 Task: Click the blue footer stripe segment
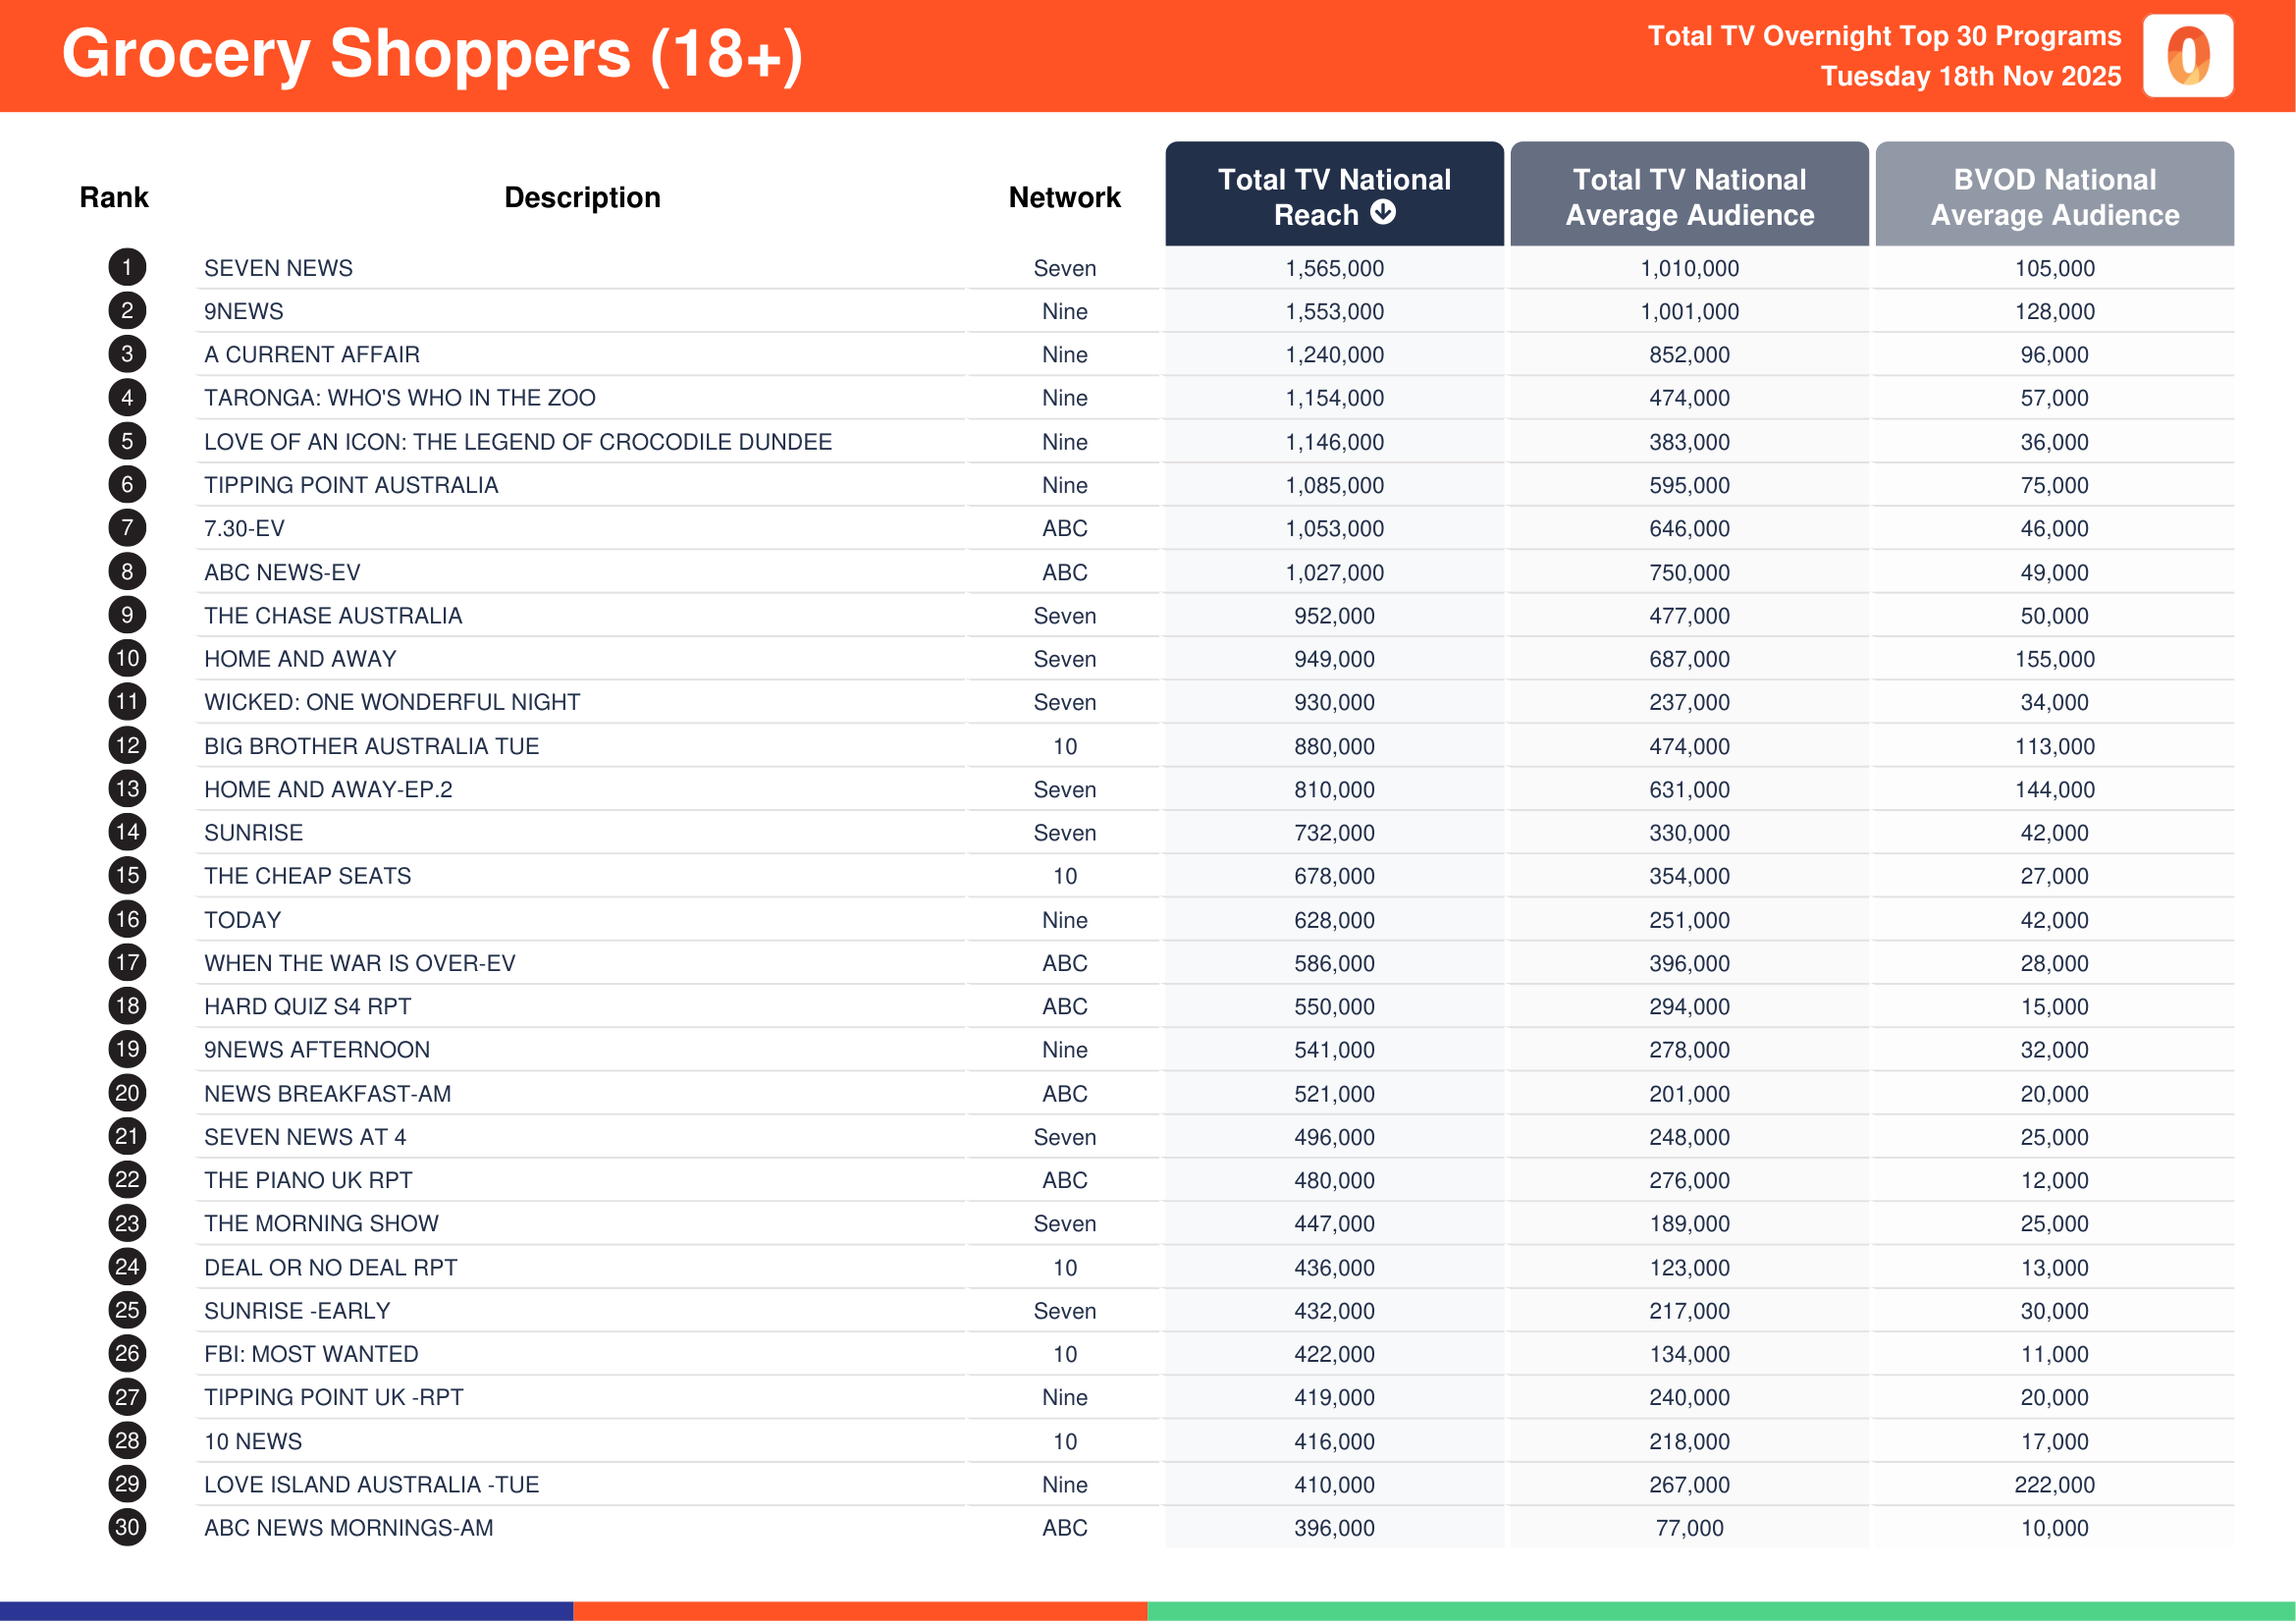pos(286,1611)
